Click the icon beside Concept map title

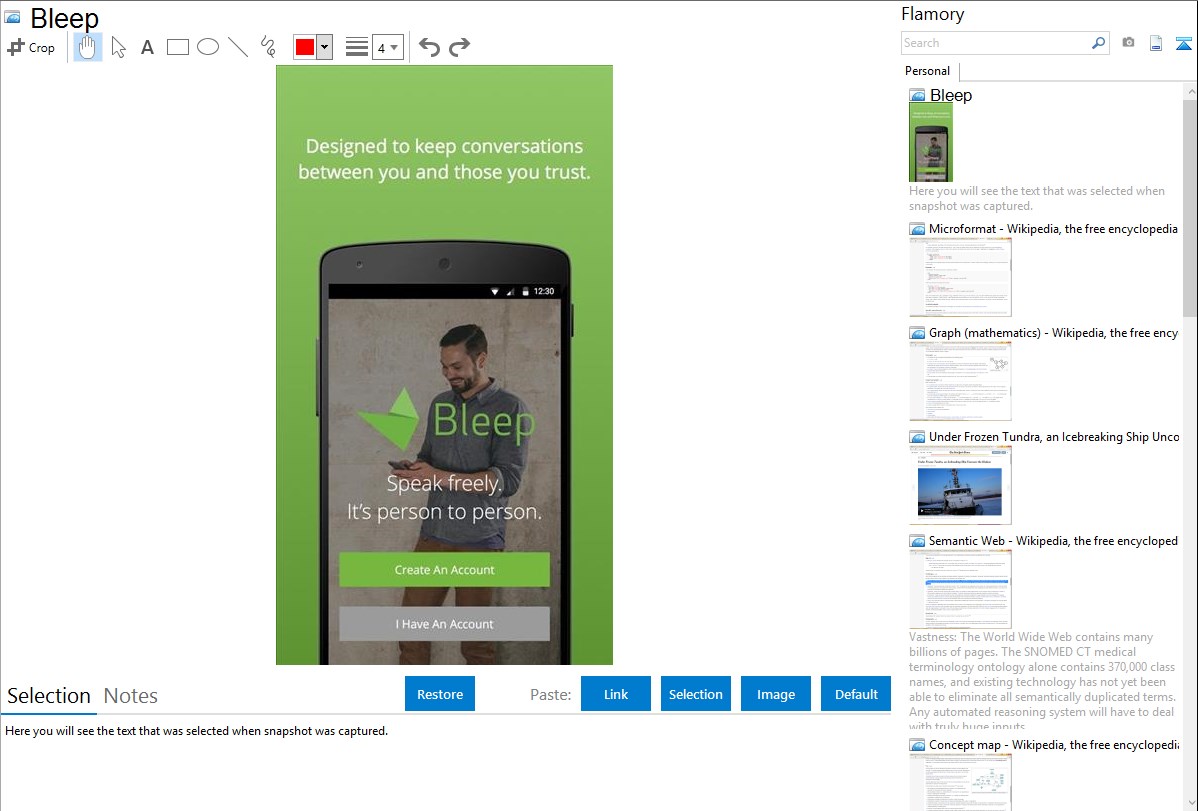click(917, 745)
